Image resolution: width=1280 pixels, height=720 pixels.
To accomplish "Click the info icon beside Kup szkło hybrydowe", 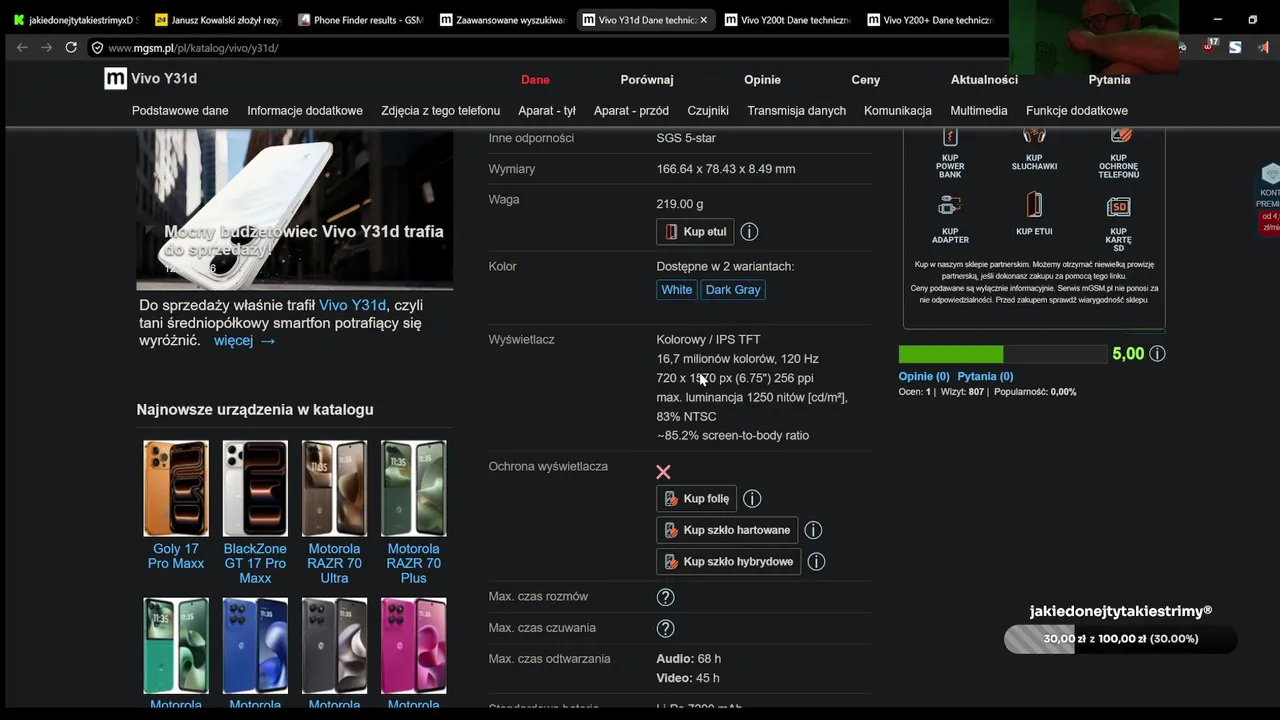I will point(816,562).
